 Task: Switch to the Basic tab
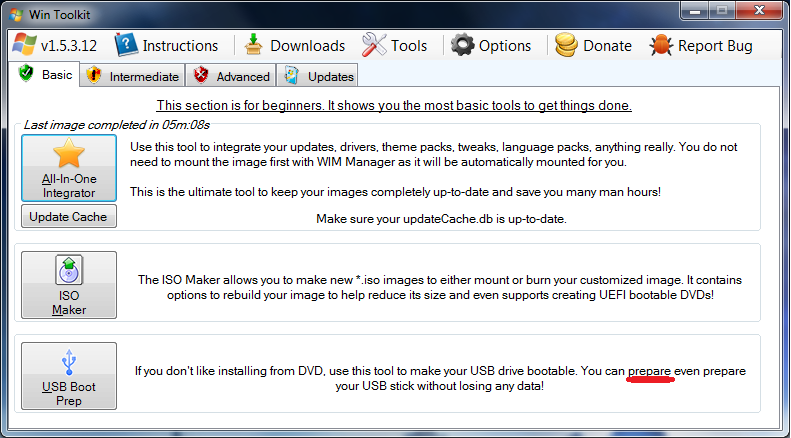[x=45, y=75]
